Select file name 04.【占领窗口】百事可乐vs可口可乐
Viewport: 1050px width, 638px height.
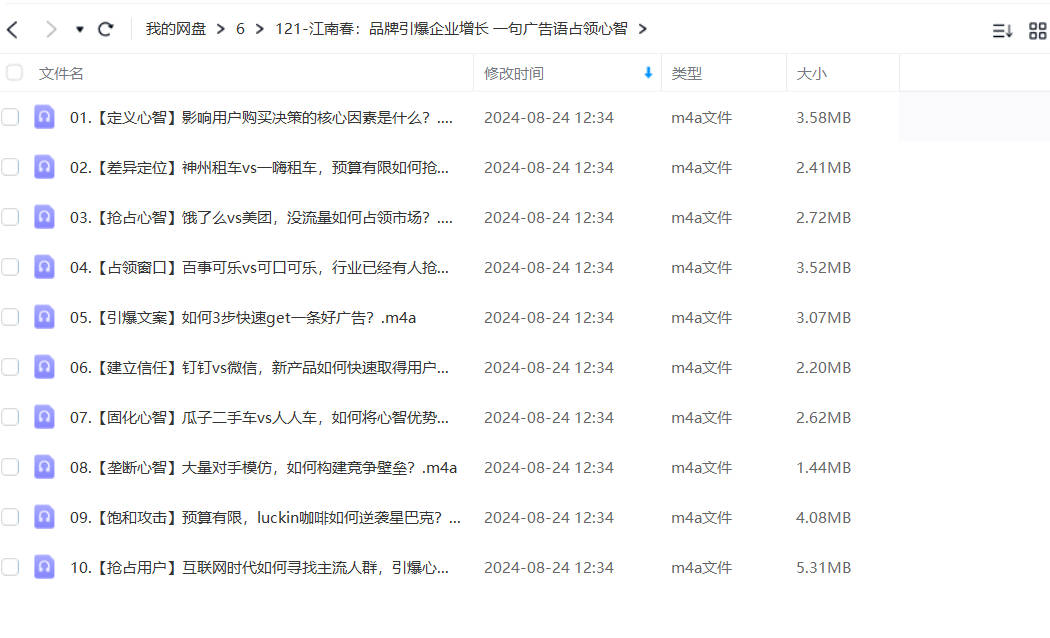[x=259, y=268]
